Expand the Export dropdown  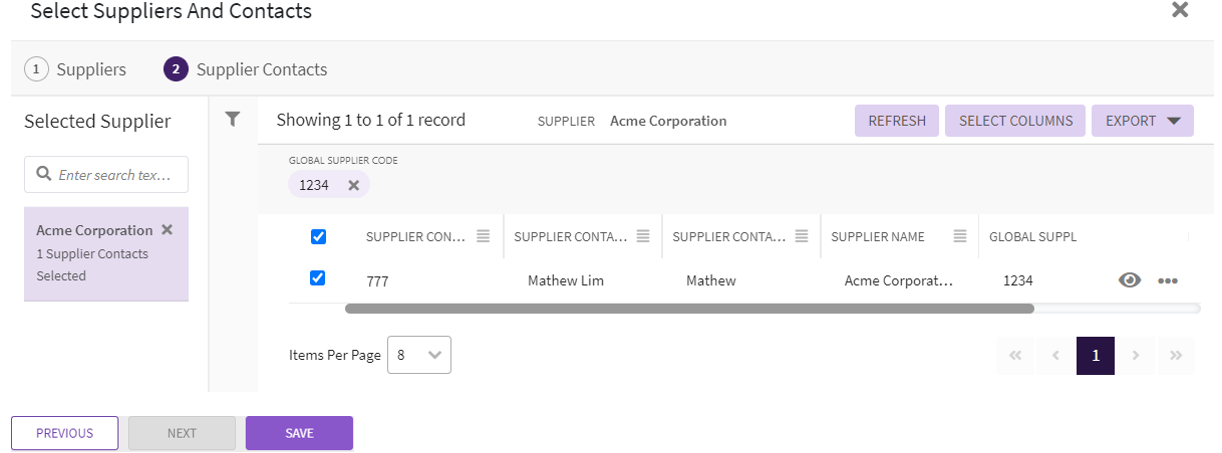(x=1142, y=121)
